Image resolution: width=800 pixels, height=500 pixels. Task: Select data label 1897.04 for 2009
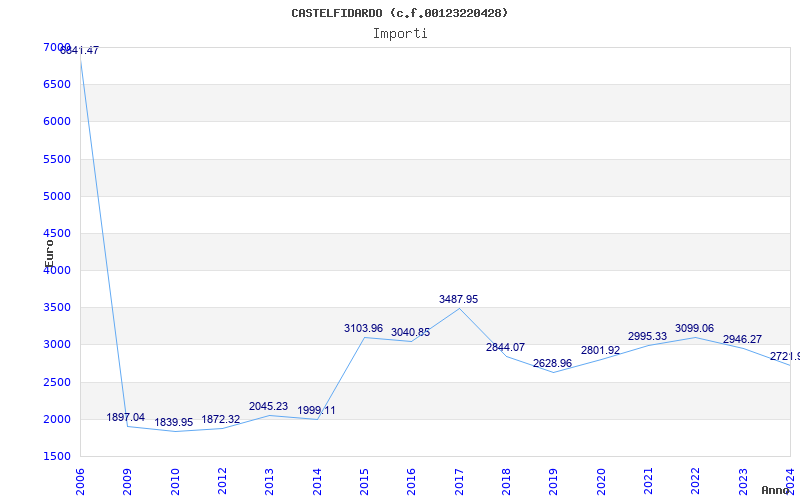tap(126, 417)
